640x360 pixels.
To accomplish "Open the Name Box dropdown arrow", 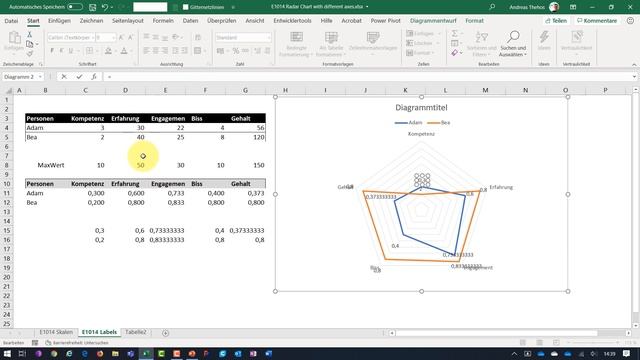I will [x=40, y=77].
